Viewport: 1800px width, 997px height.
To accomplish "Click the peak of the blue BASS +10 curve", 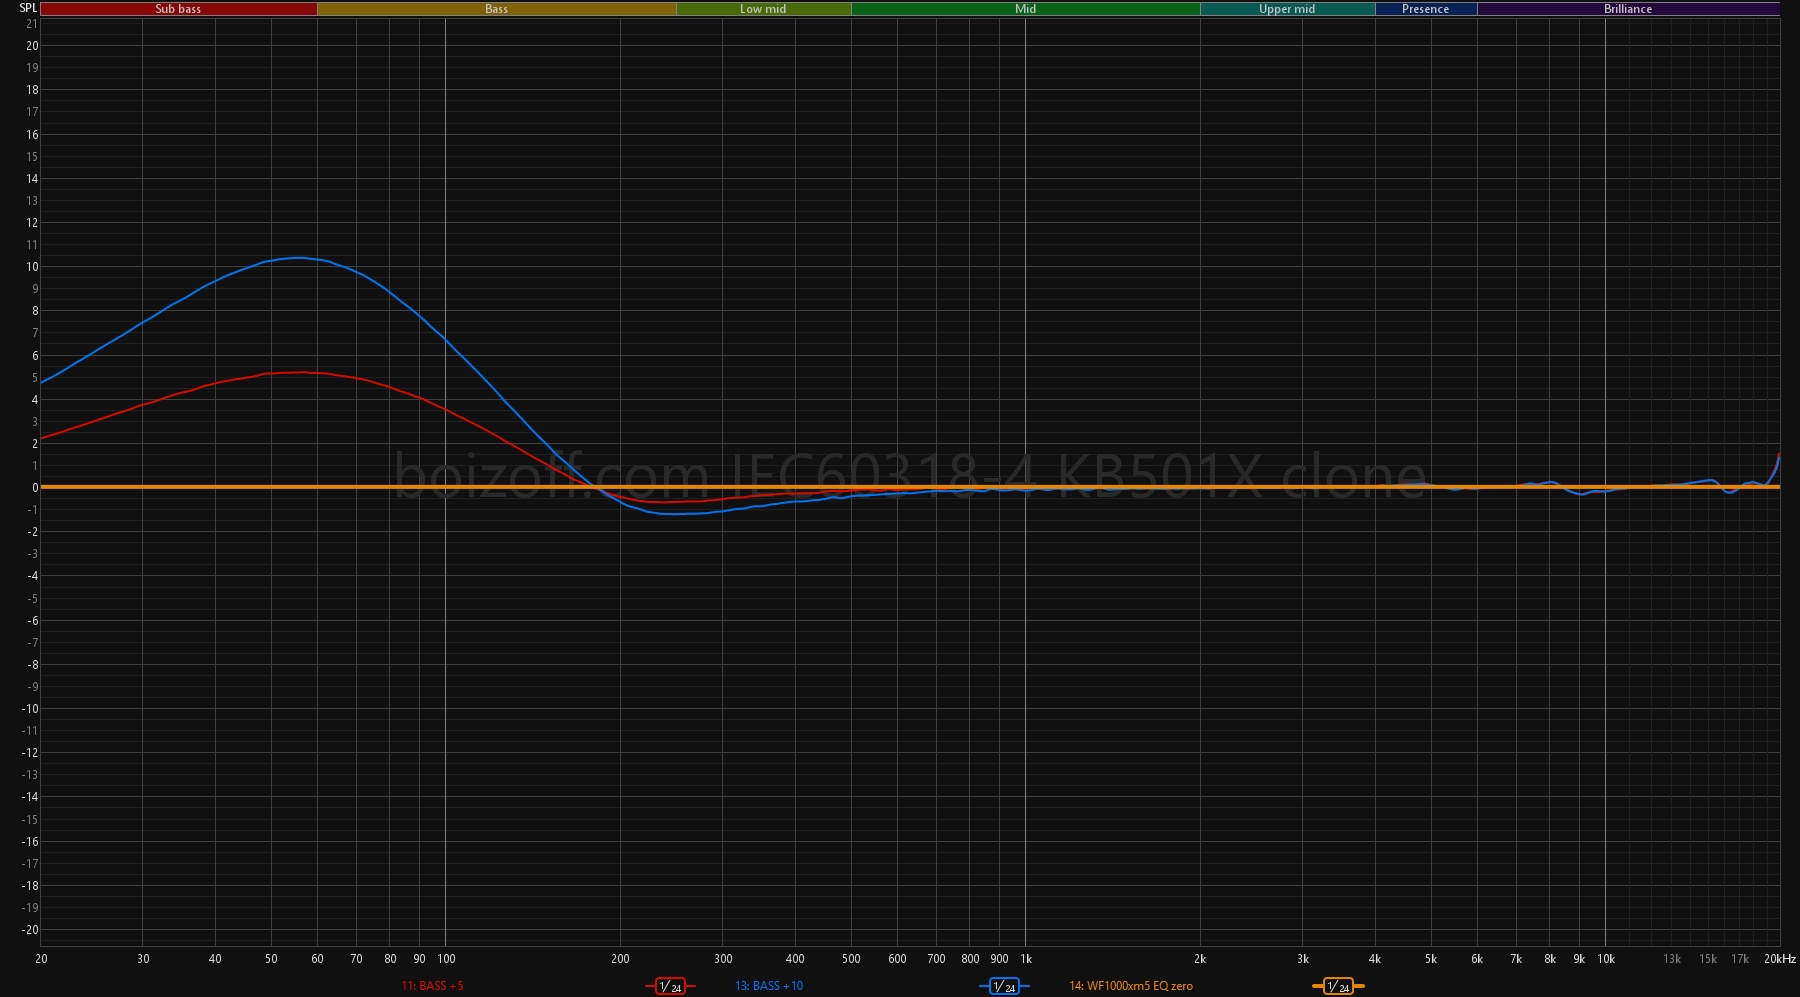I will click(x=298, y=258).
